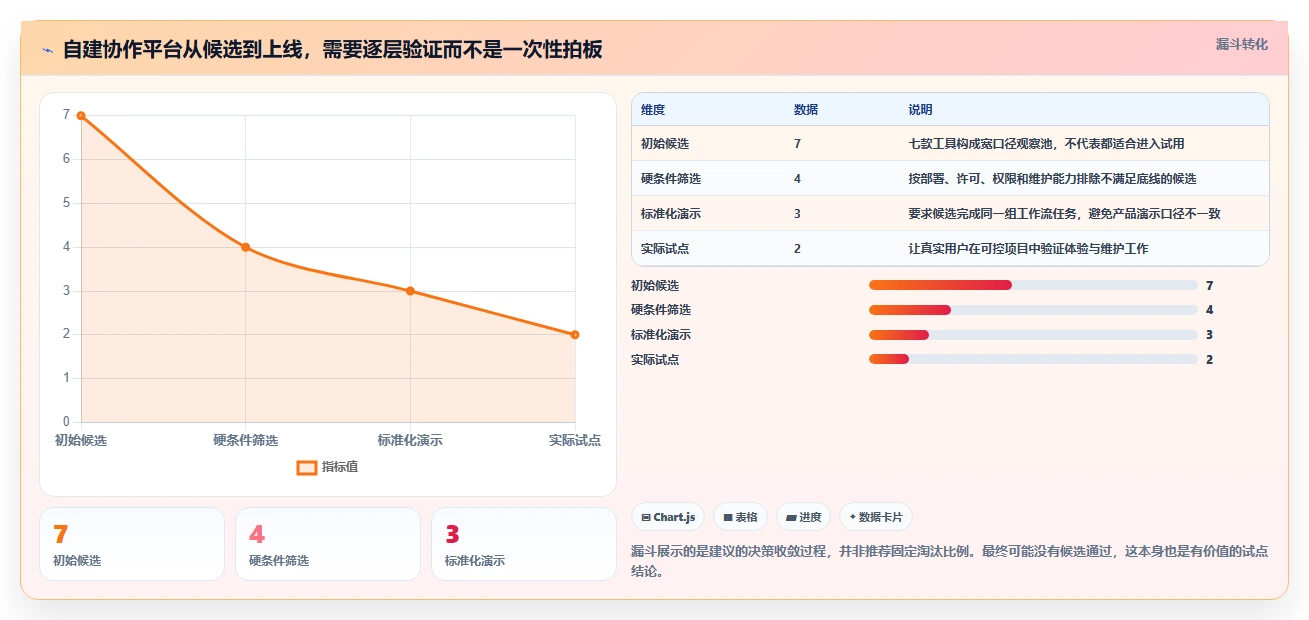
Task: Select the 硬条件筛选 data point on chart
Action: pos(245,247)
